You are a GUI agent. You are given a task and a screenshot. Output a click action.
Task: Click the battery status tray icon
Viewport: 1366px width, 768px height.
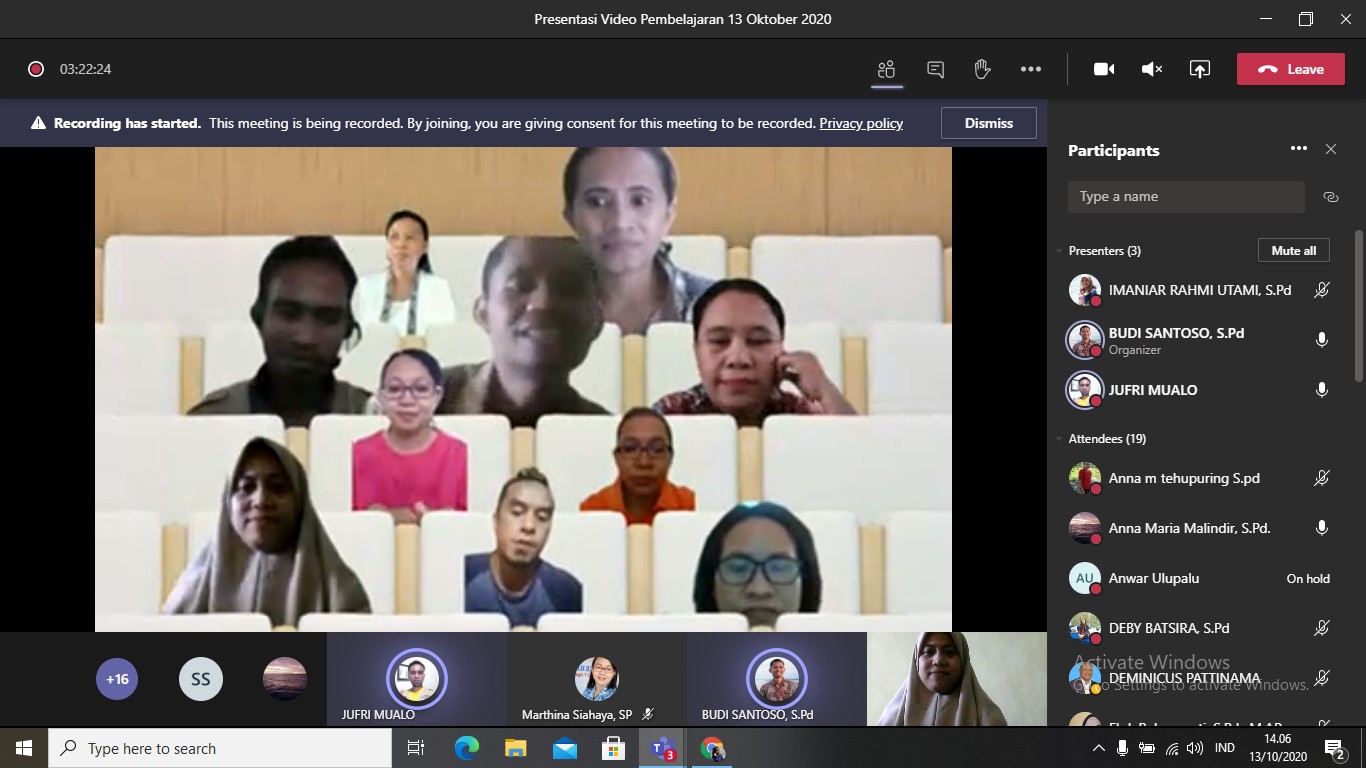pos(1148,748)
